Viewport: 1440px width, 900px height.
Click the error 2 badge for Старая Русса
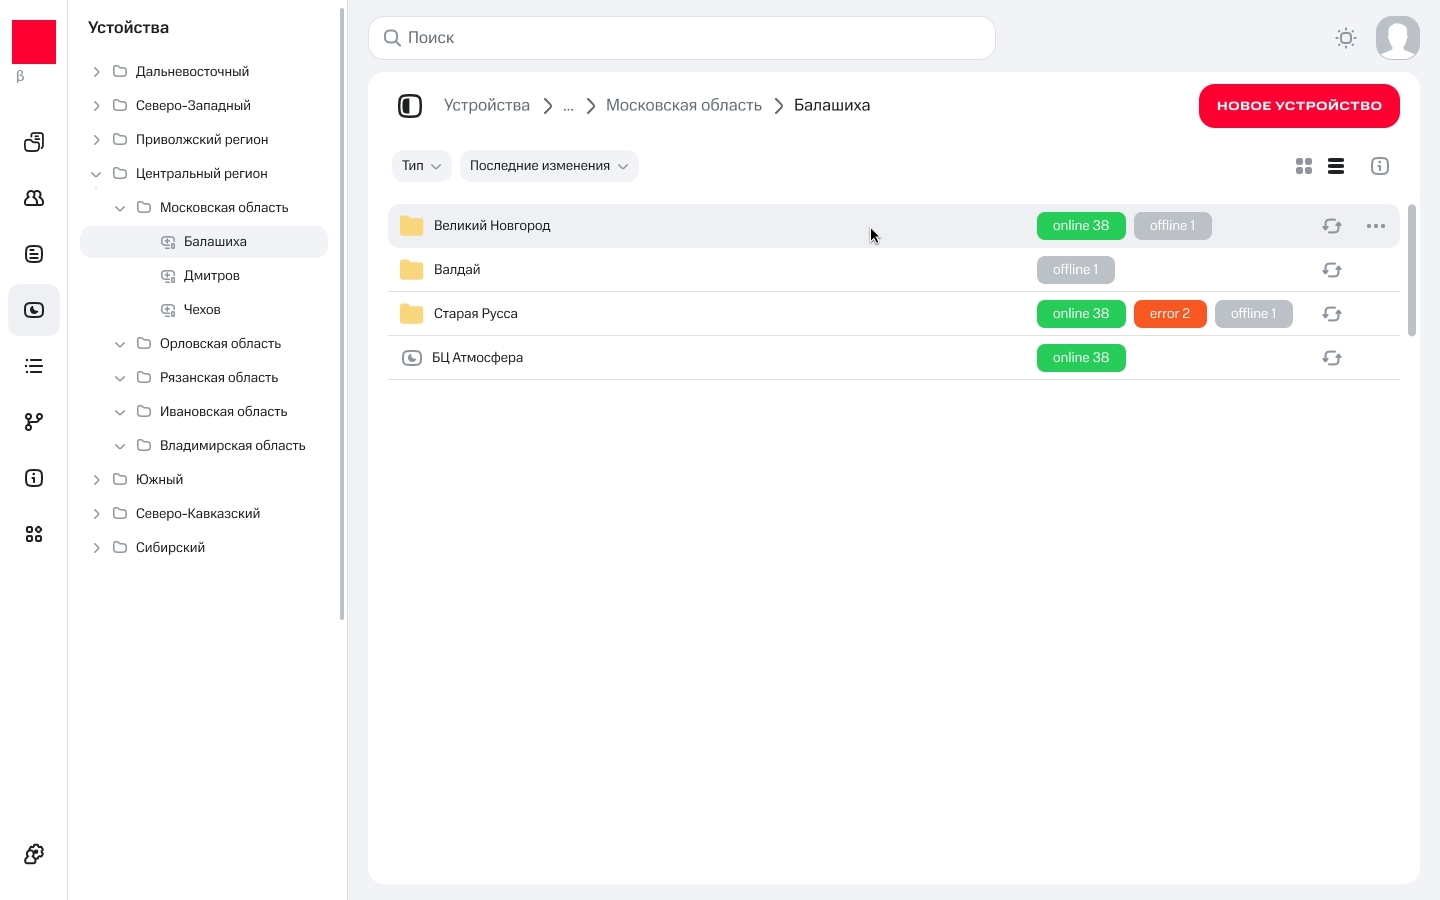(x=1170, y=314)
